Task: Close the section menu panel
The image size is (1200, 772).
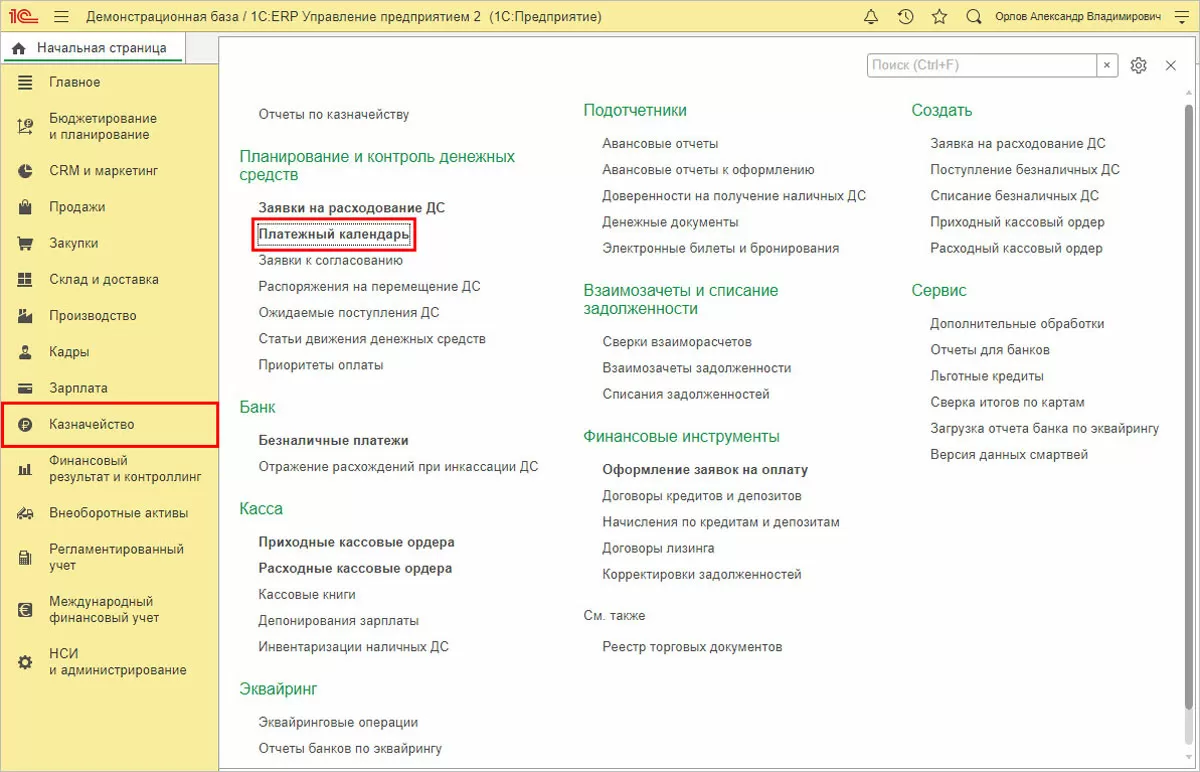Action: [x=1171, y=65]
